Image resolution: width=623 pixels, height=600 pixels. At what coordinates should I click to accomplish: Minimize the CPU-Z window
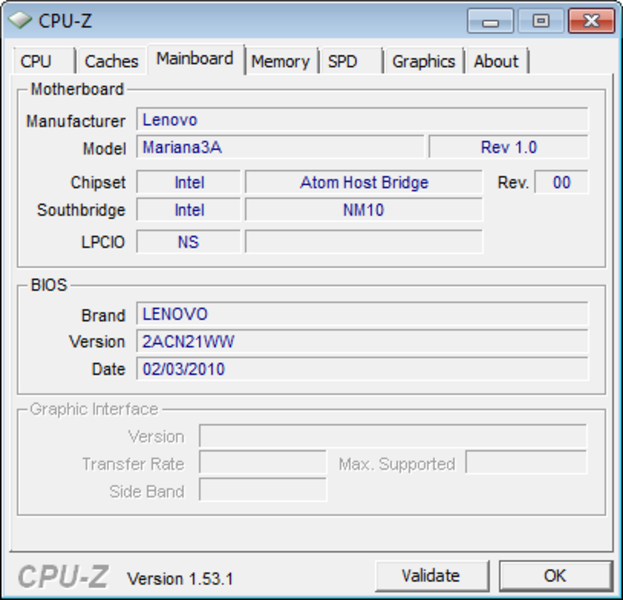(x=490, y=21)
